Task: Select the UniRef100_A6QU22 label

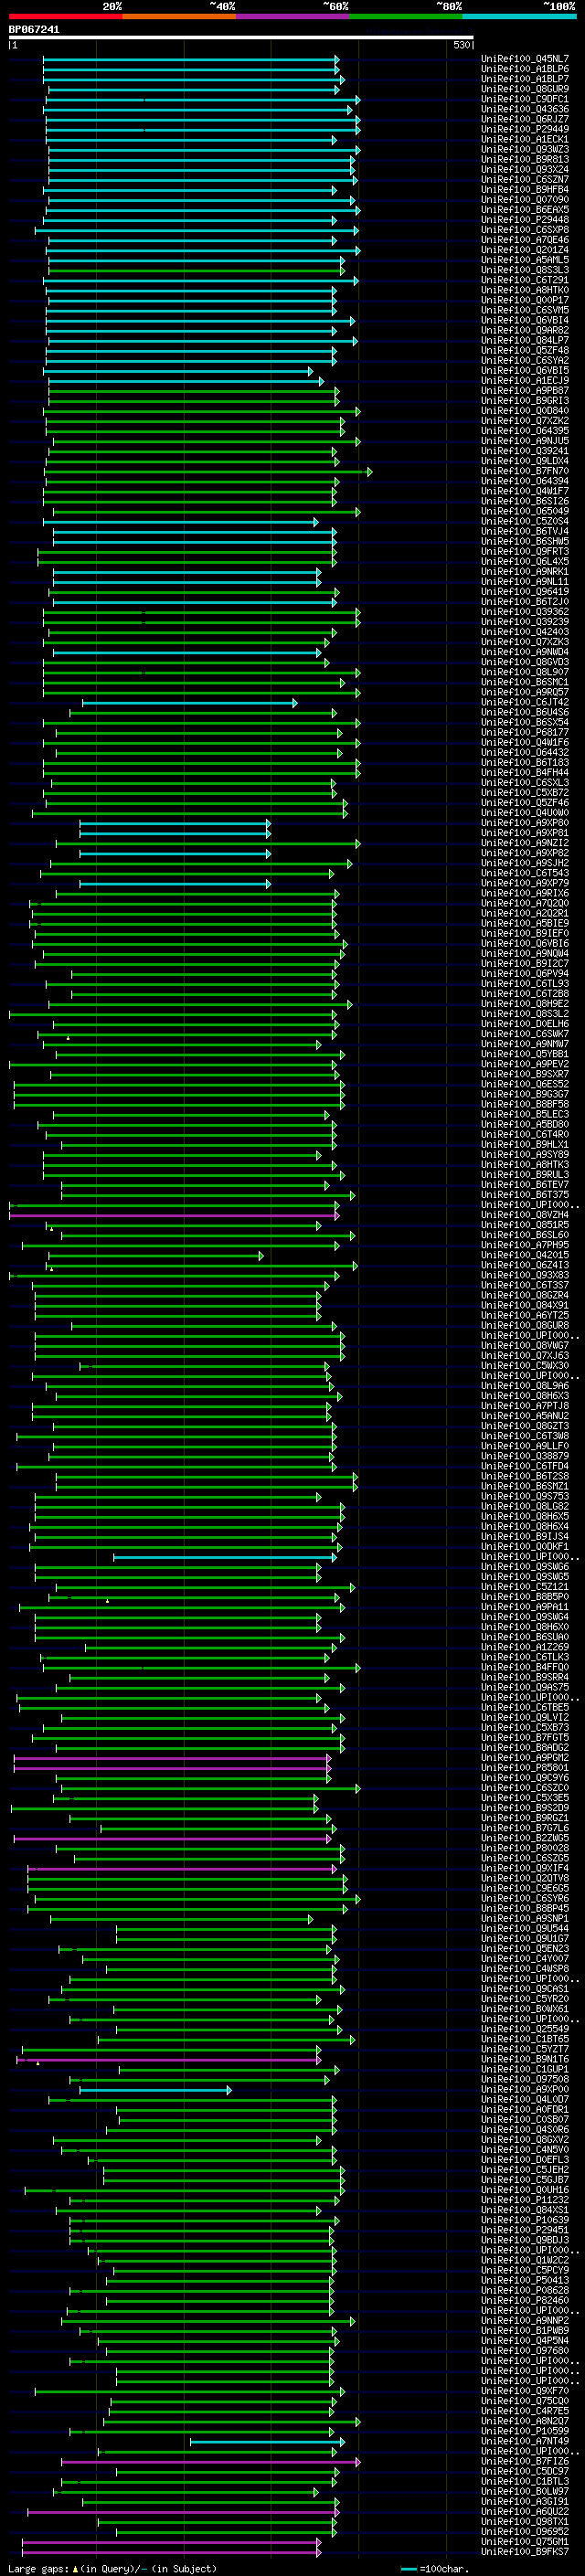Action: (x=525, y=2511)
